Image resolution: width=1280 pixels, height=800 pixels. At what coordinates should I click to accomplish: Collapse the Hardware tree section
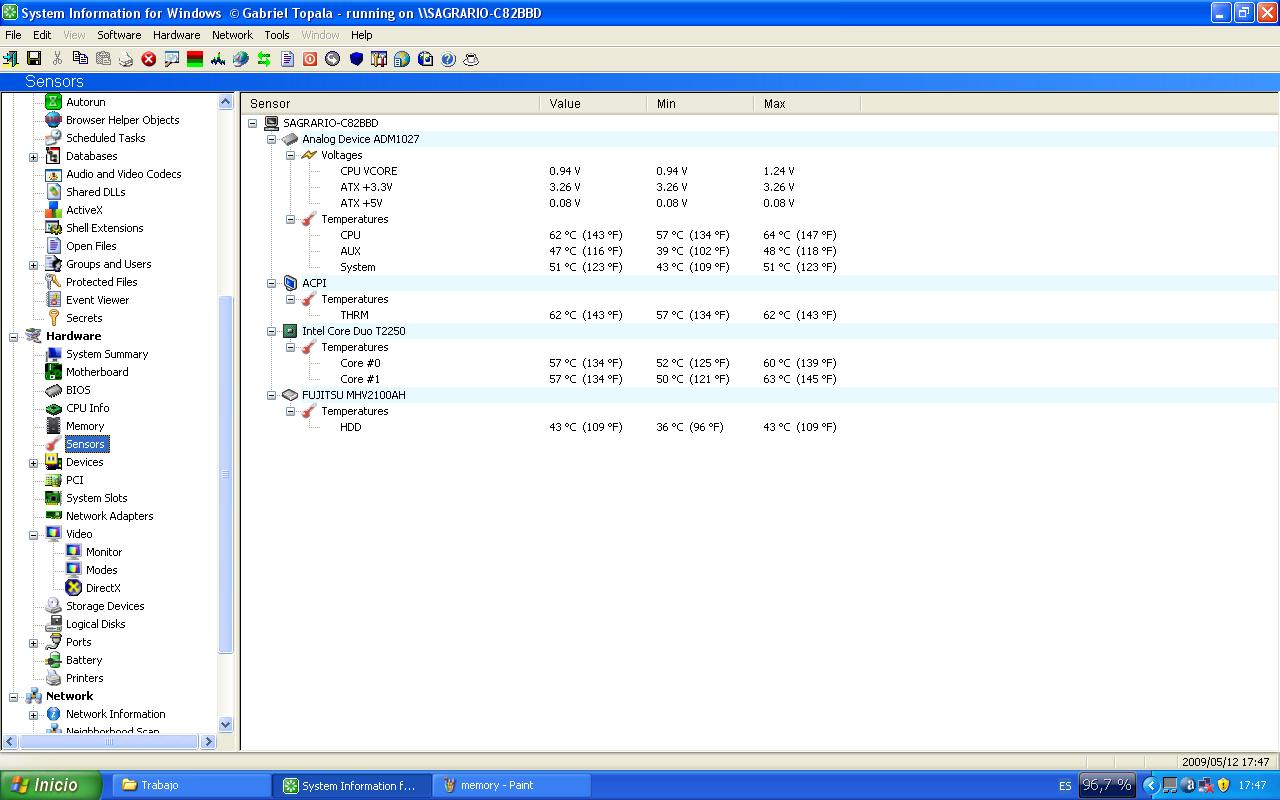click(14, 337)
